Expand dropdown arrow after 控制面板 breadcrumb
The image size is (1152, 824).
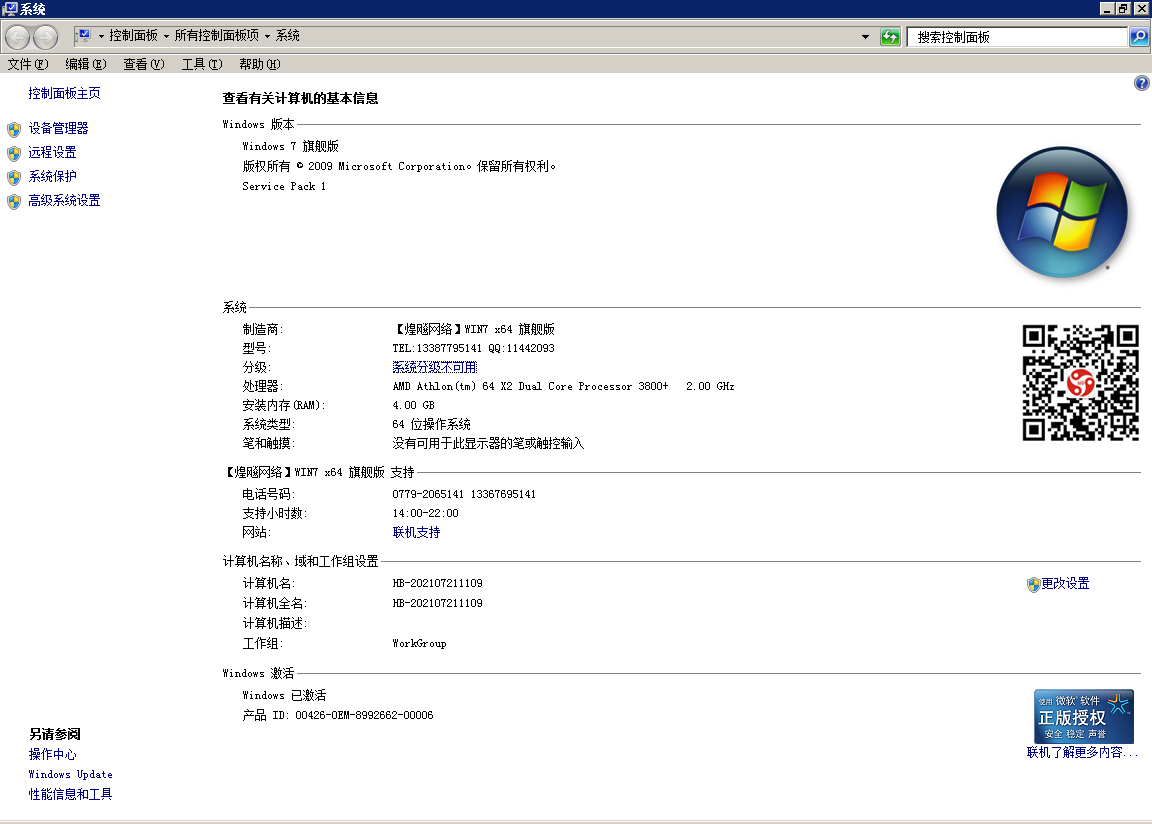[x=166, y=36]
